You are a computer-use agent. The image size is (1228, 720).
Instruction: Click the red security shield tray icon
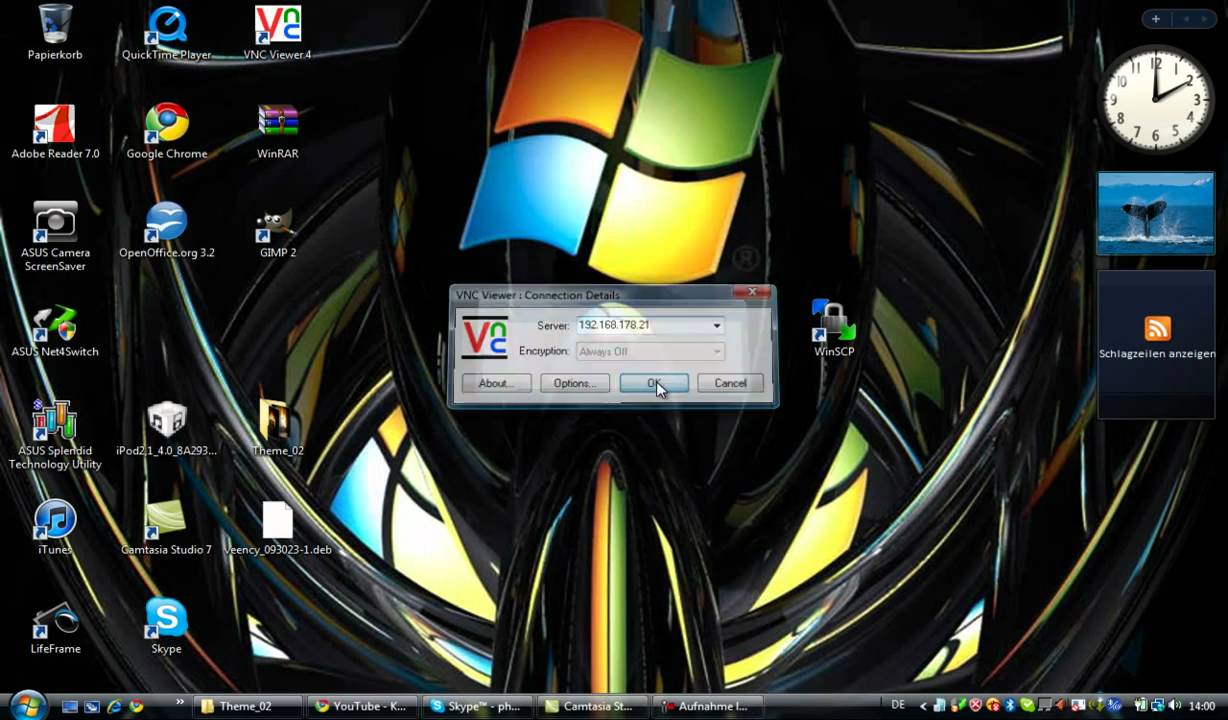click(976, 705)
